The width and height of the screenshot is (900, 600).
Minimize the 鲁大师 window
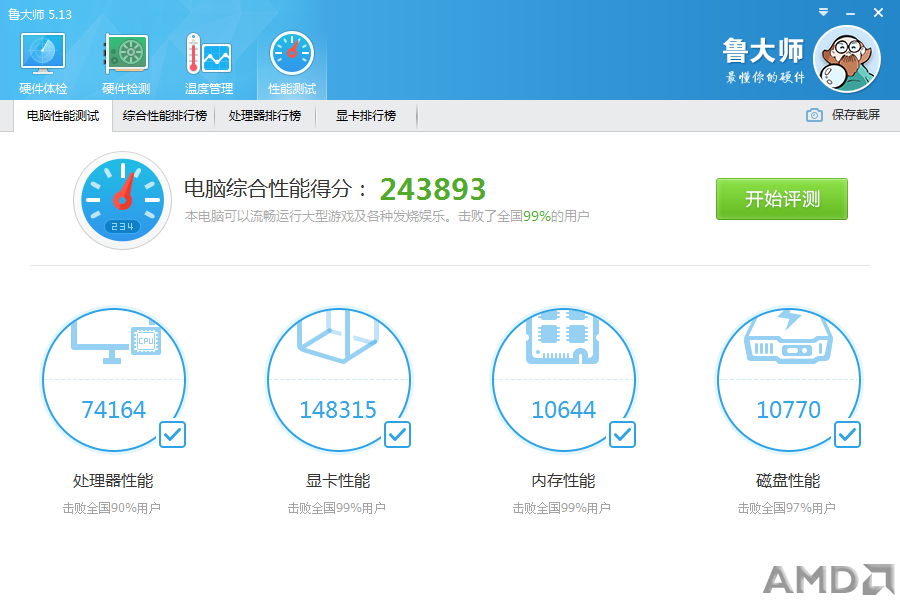click(x=851, y=13)
